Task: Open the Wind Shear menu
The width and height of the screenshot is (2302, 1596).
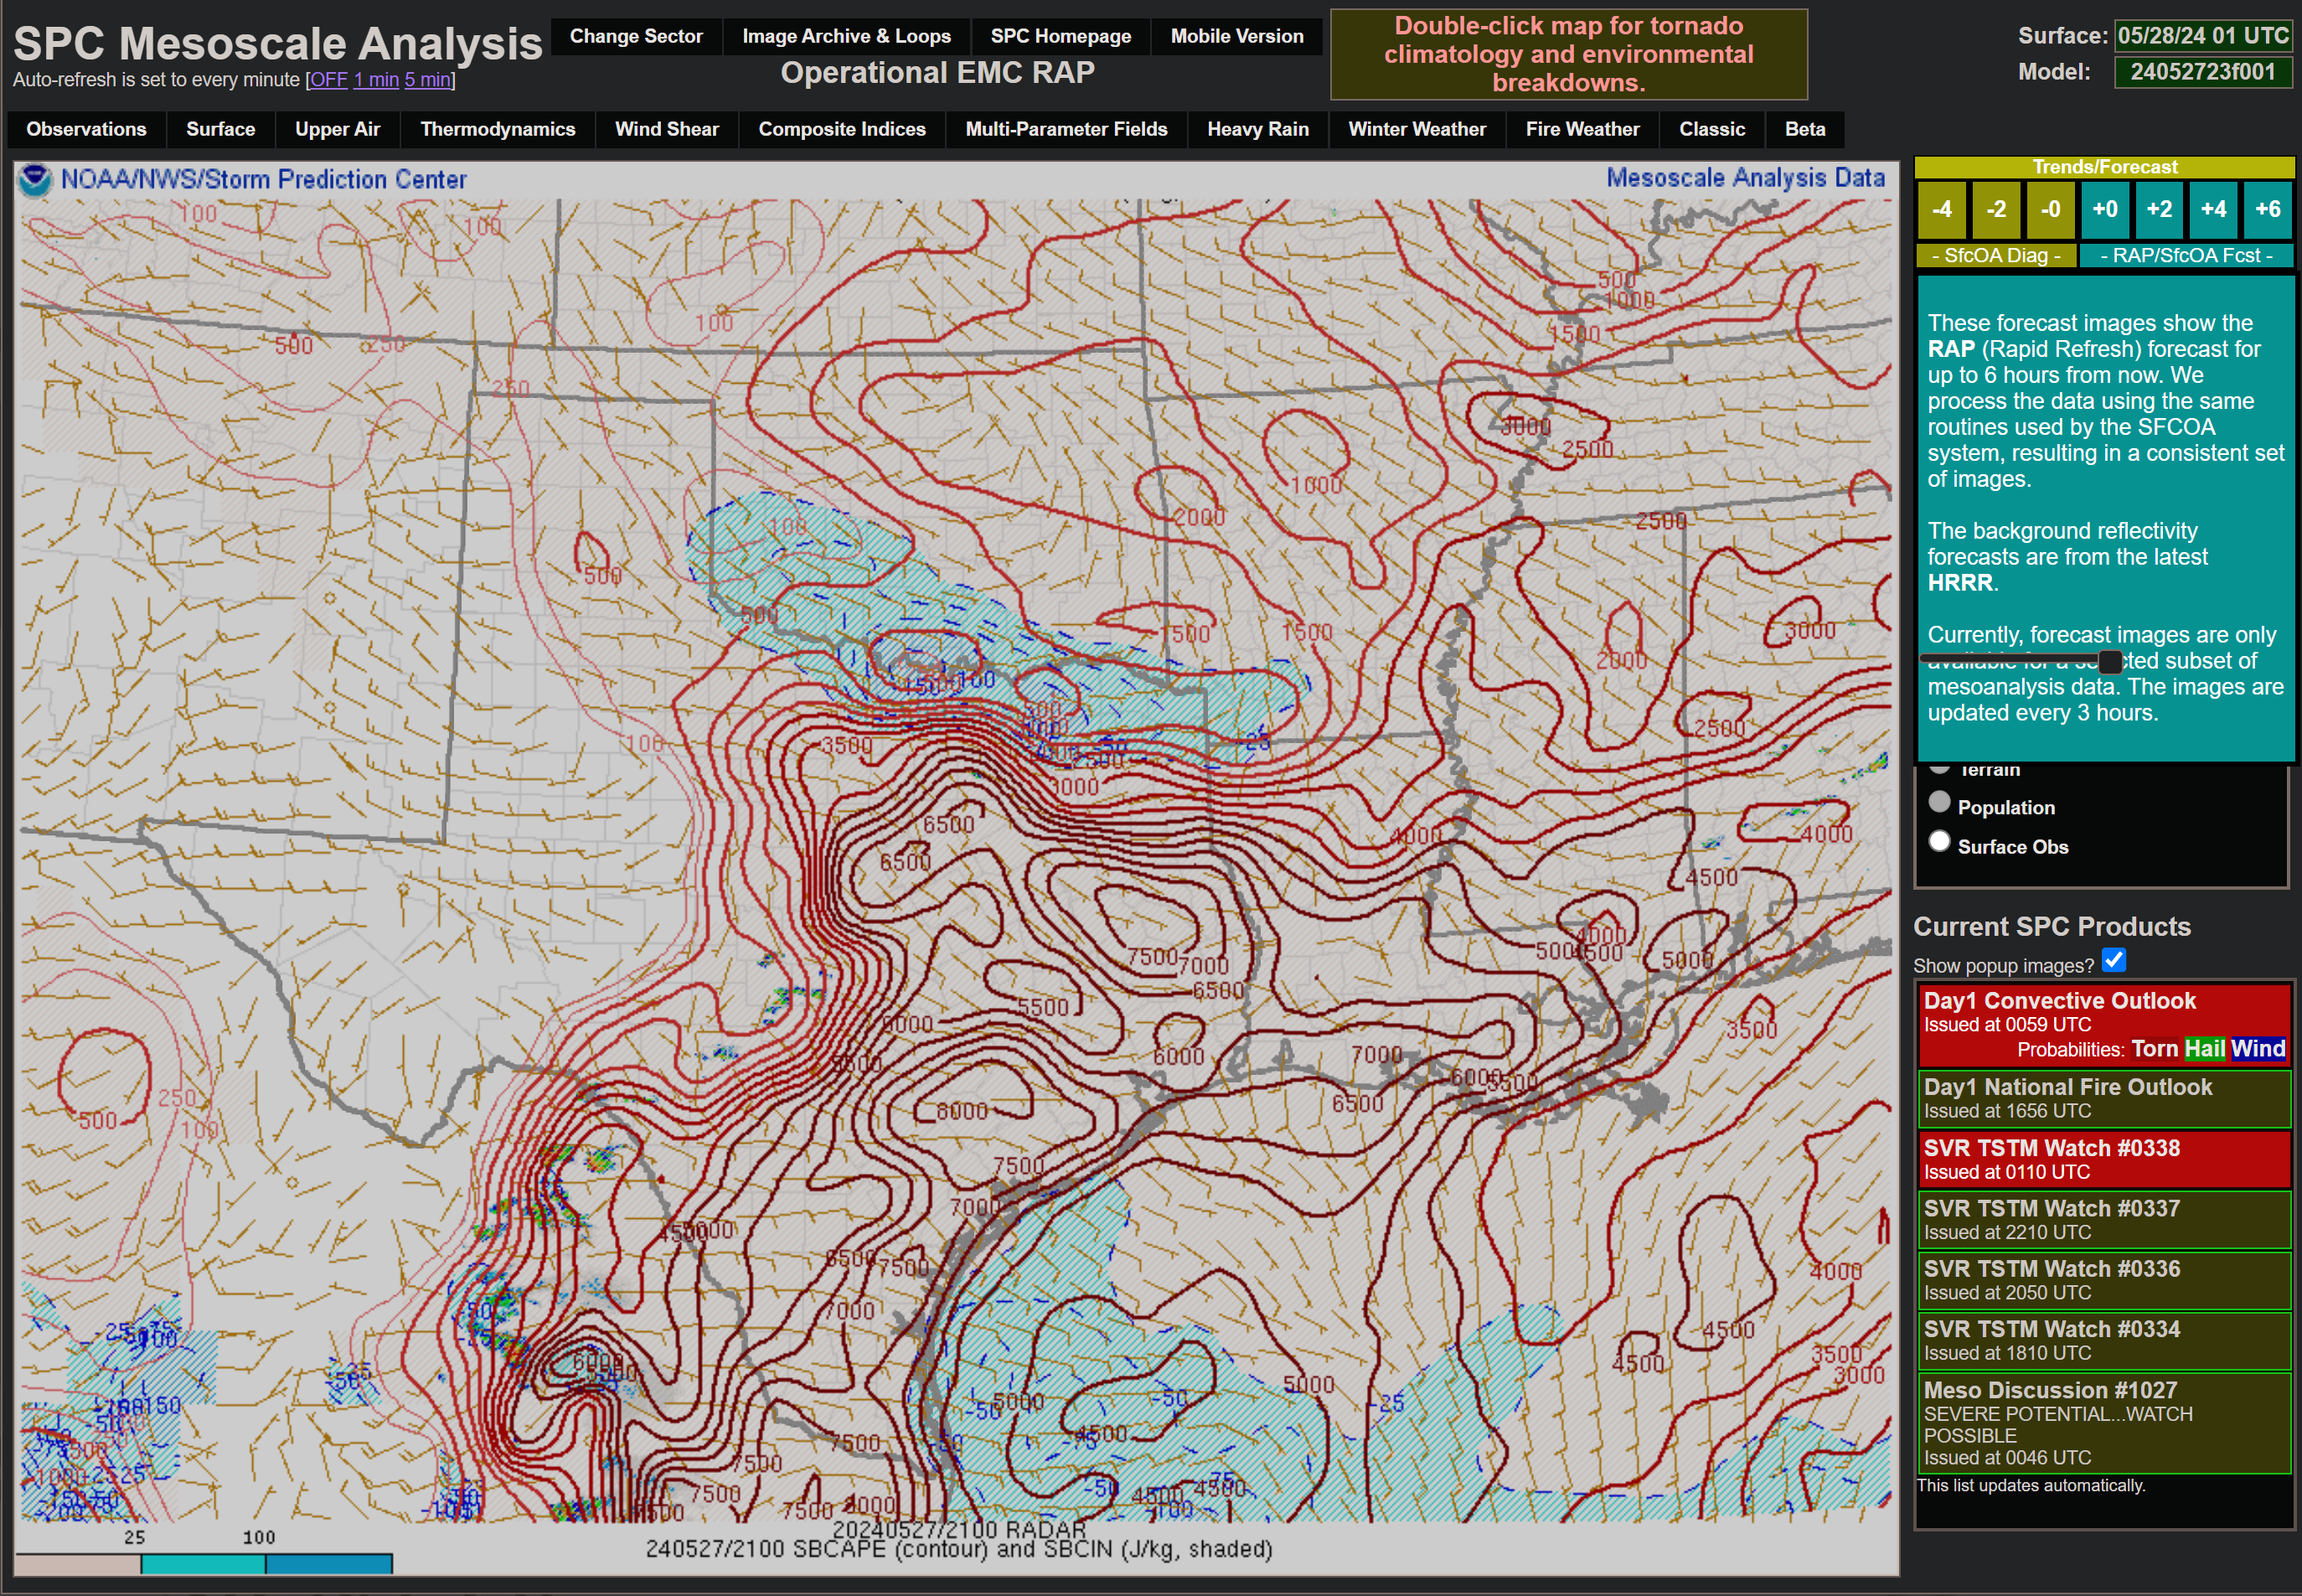Action: coord(666,129)
